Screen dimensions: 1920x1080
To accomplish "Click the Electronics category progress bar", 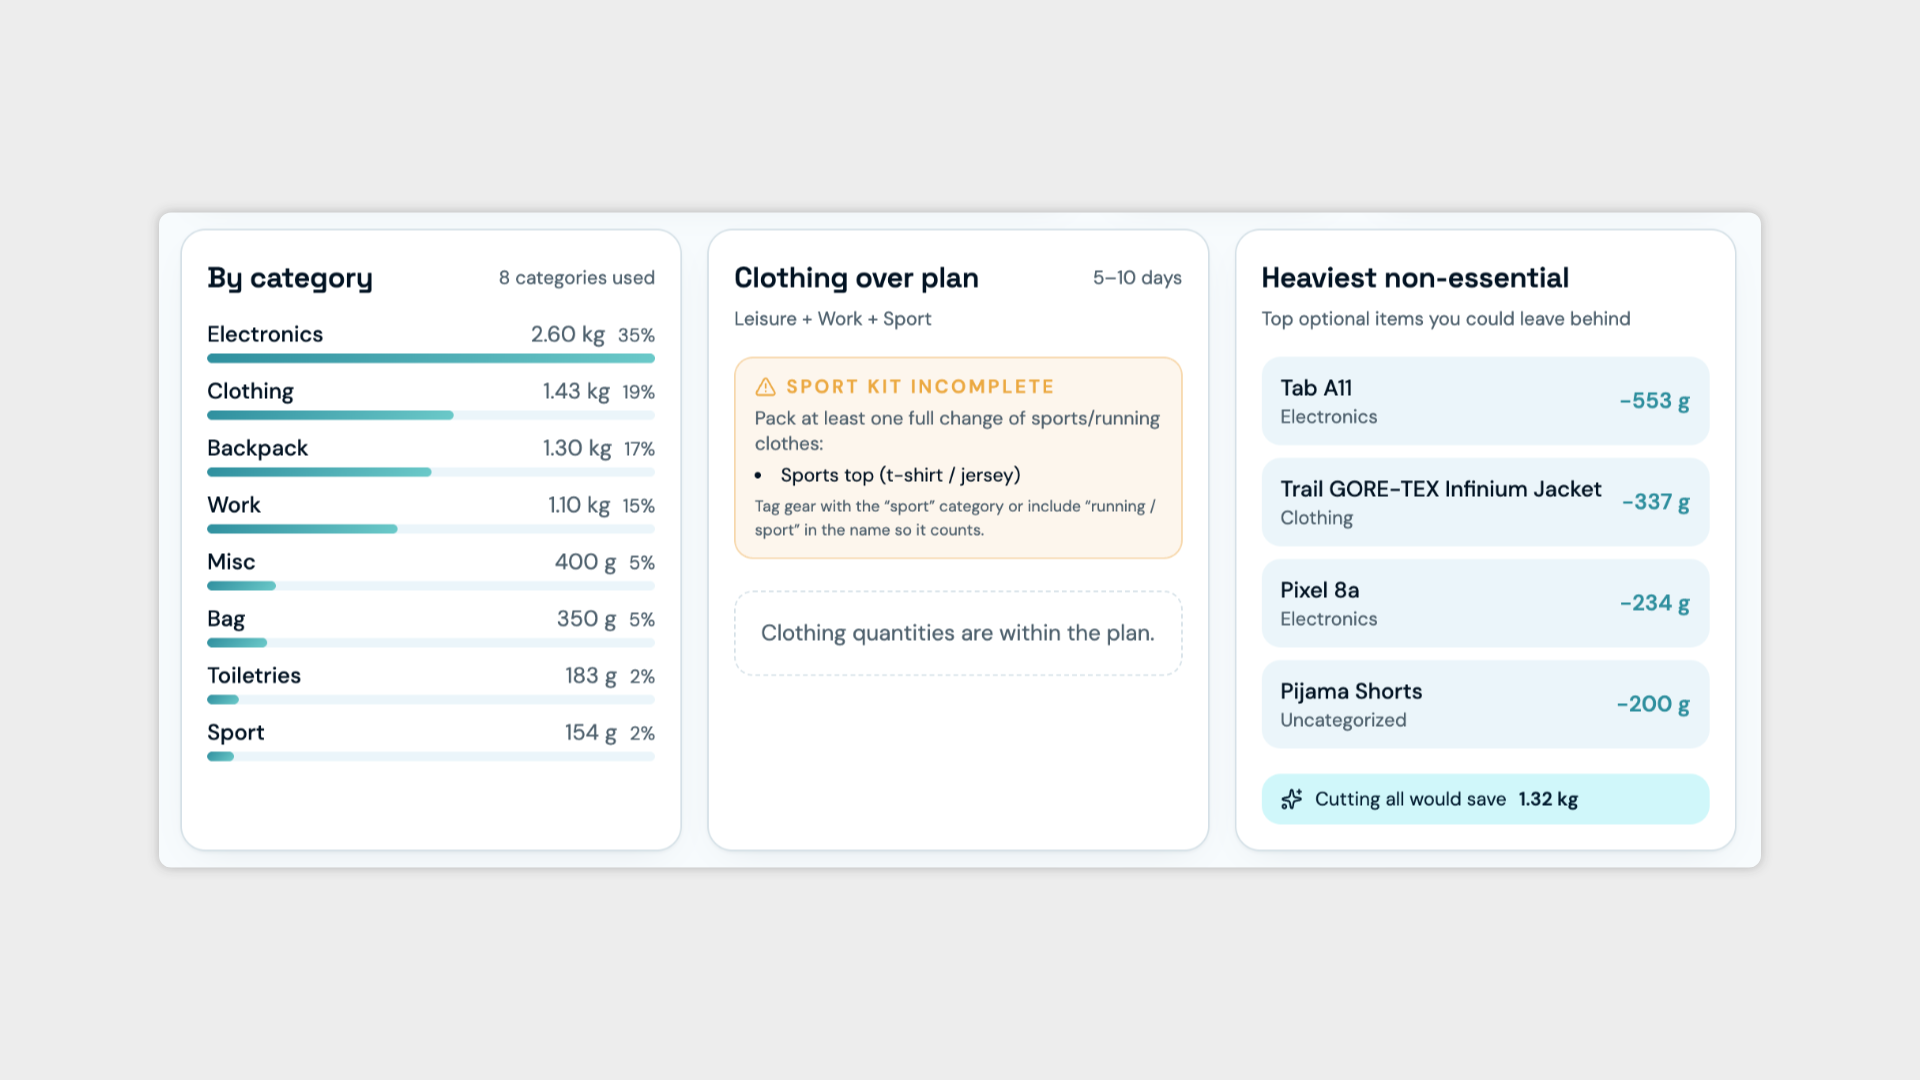I will click(x=431, y=358).
